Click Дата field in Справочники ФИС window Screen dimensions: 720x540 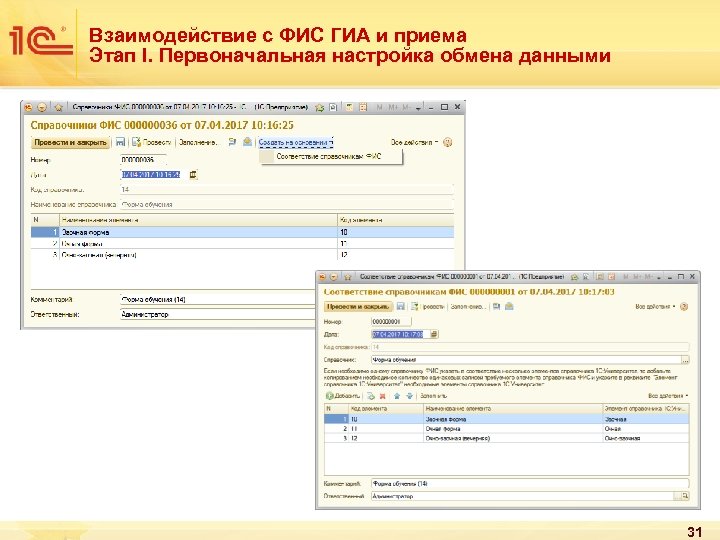click(151, 174)
